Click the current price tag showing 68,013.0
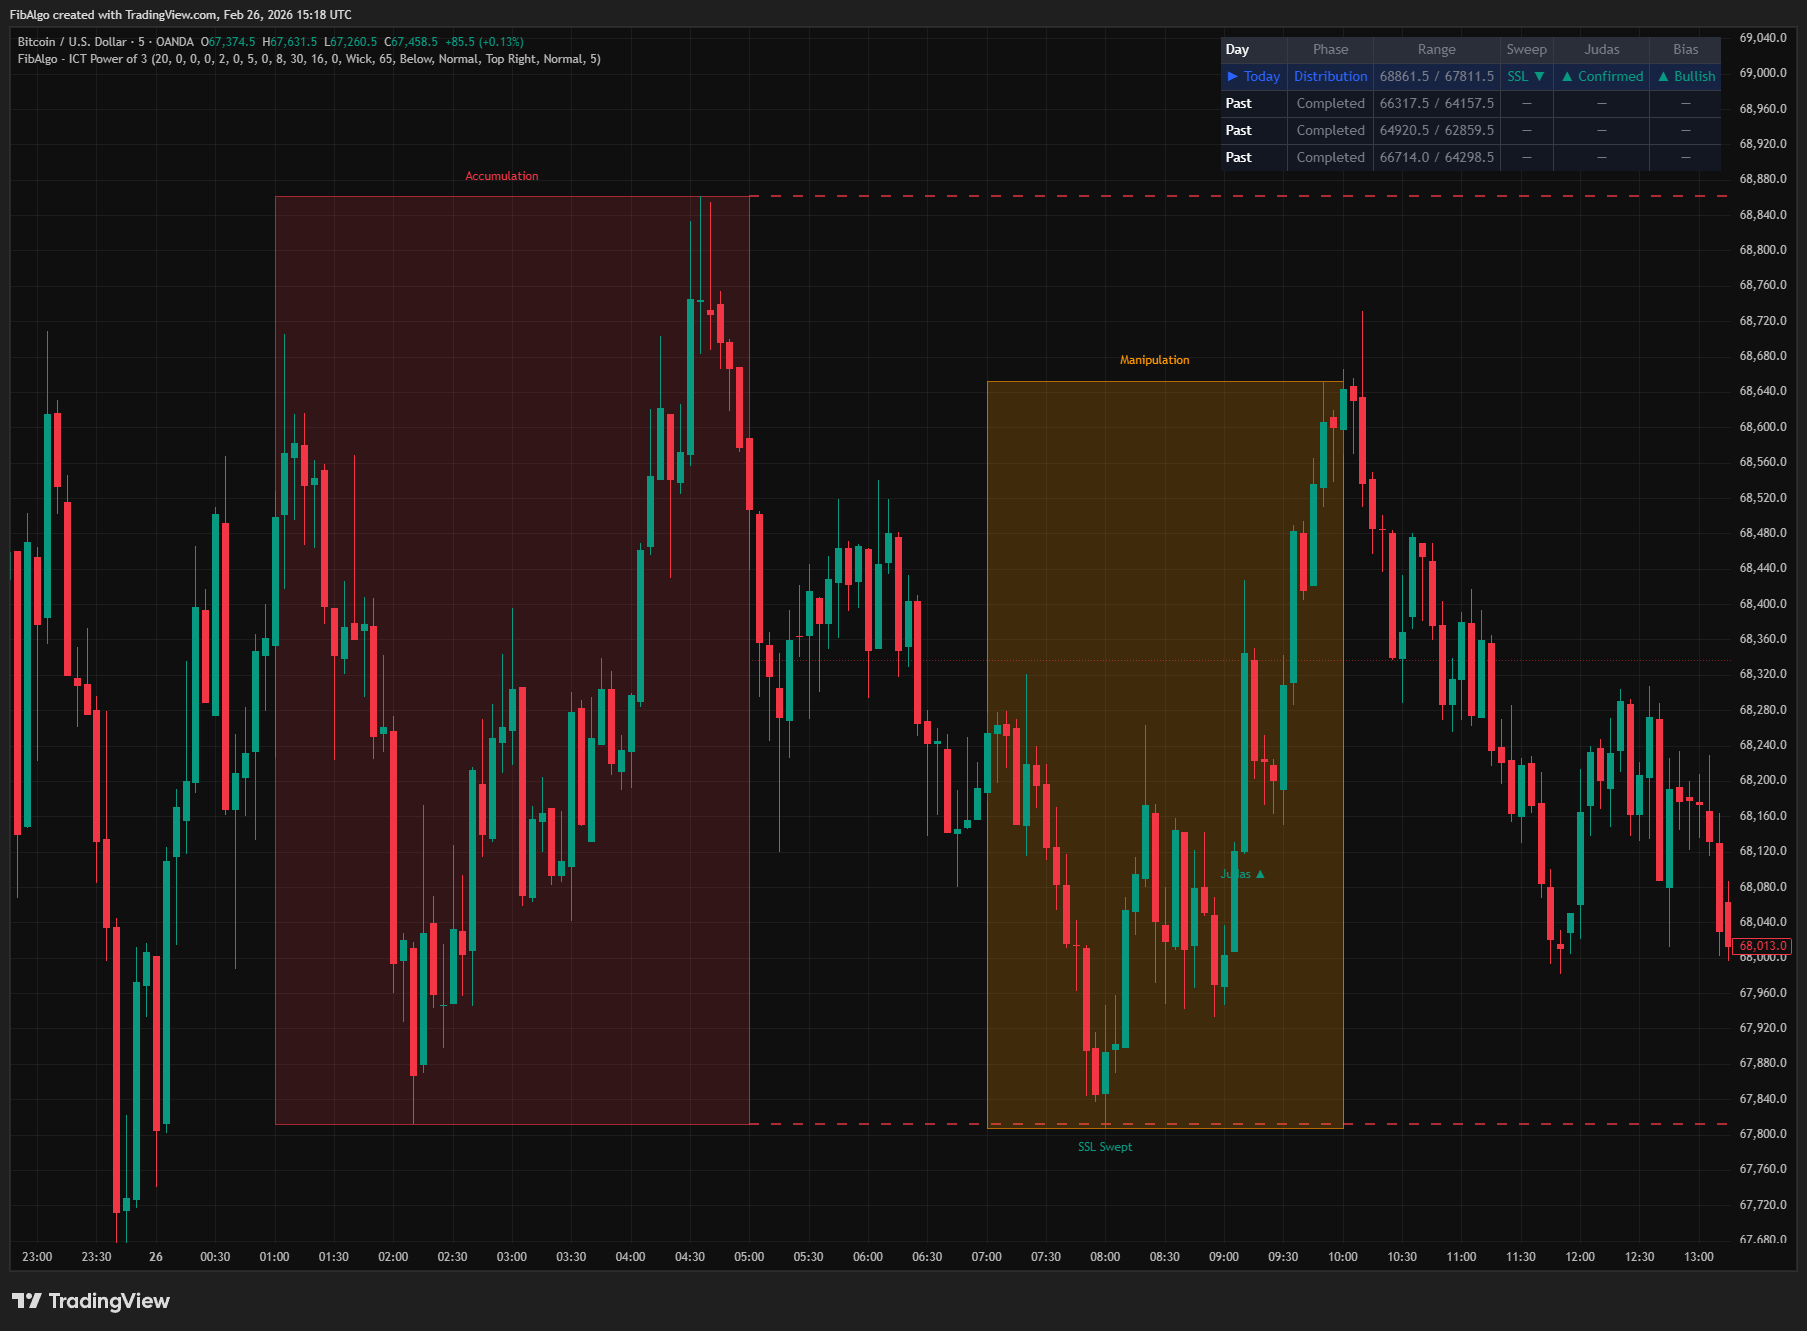Image resolution: width=1807 pixels, height=1331 pixels. 1765,945
